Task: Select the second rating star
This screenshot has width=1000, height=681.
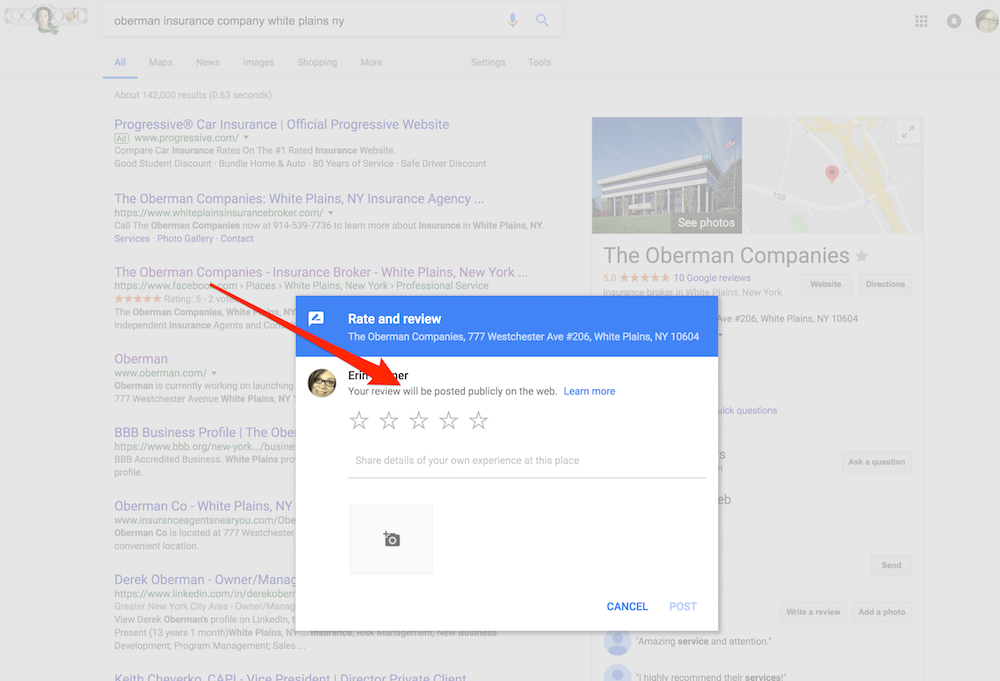Action: [x=389, y=420]
